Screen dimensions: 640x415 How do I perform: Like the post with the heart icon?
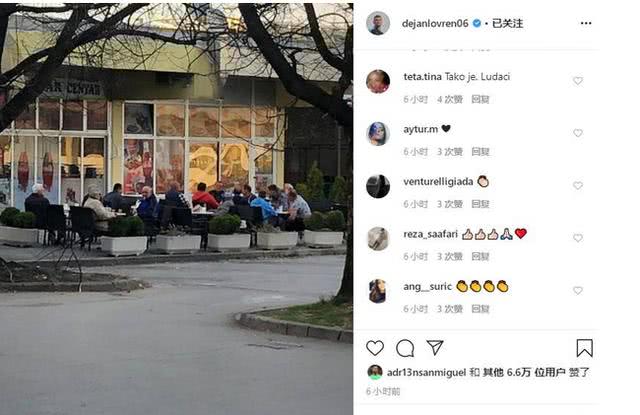click(375, 348)
